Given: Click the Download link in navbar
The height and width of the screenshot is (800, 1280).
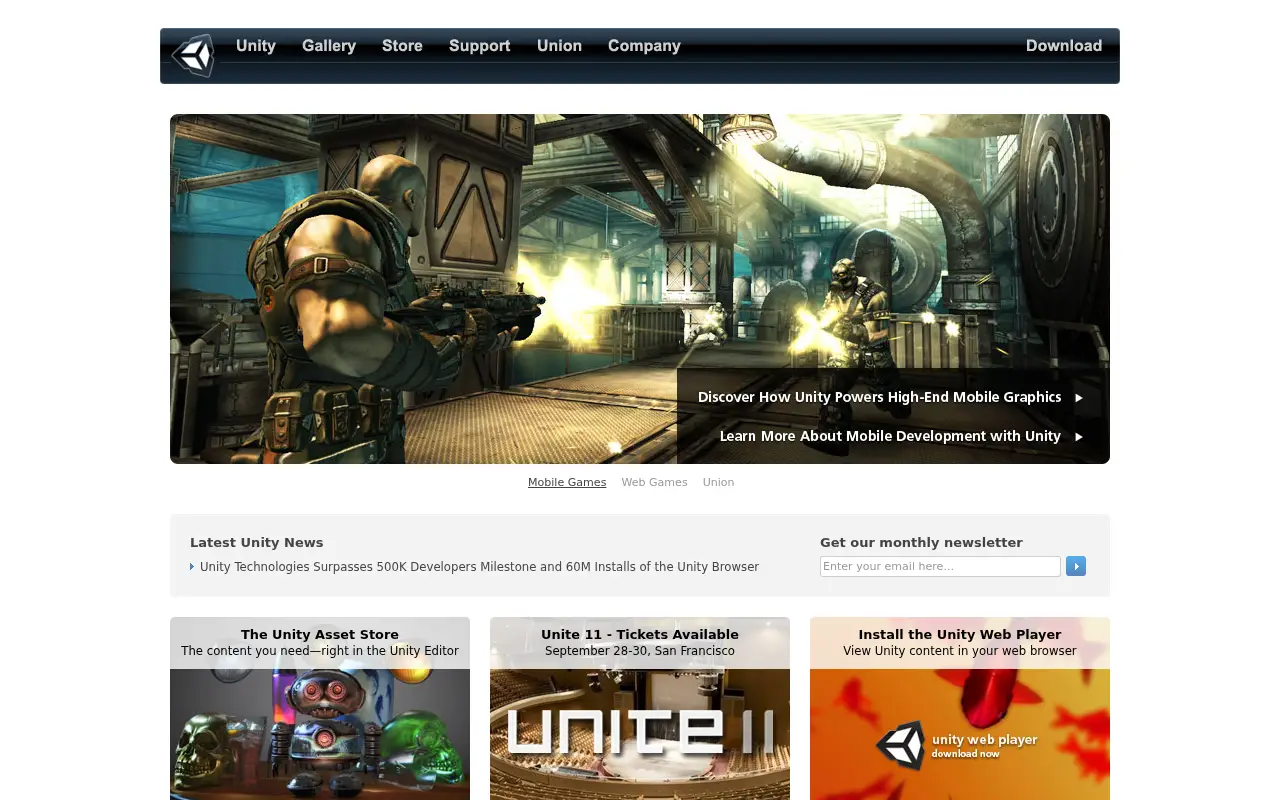Looking at the screenshot, I should coord(1064,46).
